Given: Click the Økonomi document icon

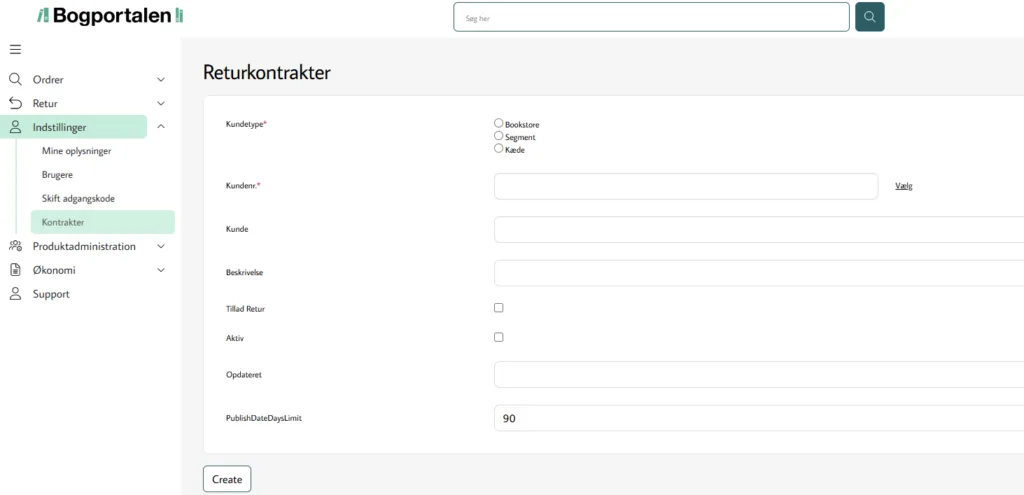Looking at the screenshot, I should pyautogui.click(x=15, y=270).
